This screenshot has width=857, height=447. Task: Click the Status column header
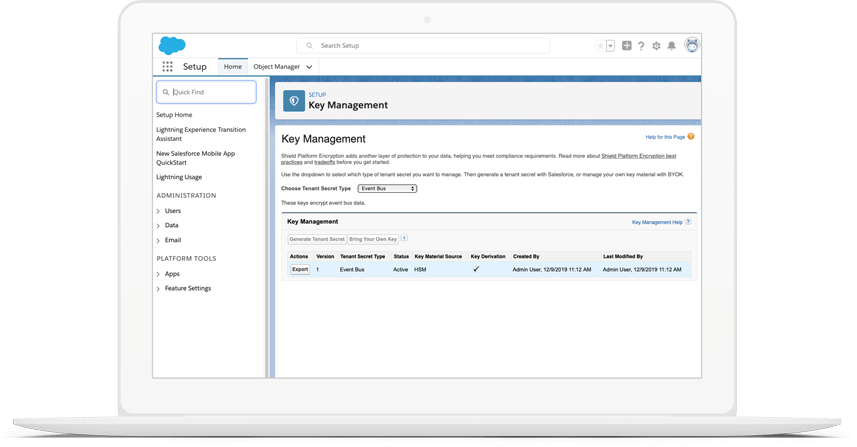pos(401,256)
